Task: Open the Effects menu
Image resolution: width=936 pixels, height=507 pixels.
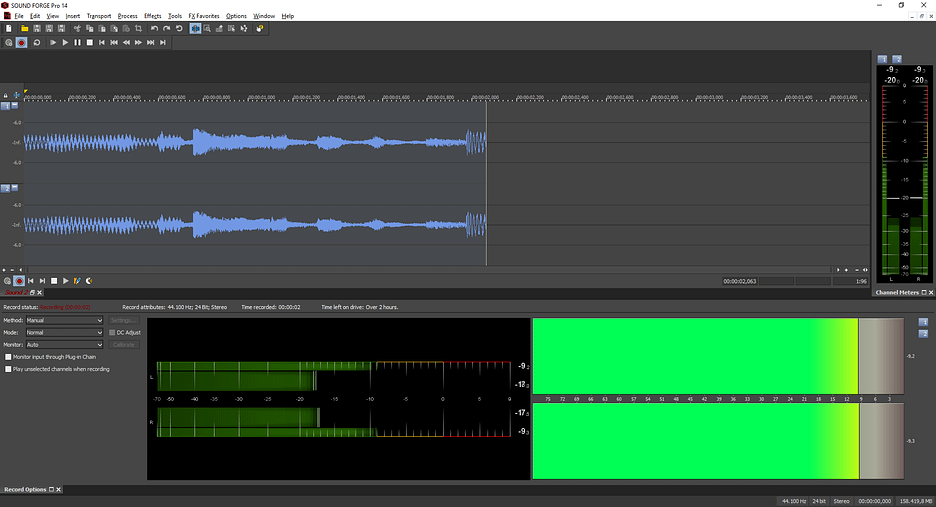Action: point(152,16)
